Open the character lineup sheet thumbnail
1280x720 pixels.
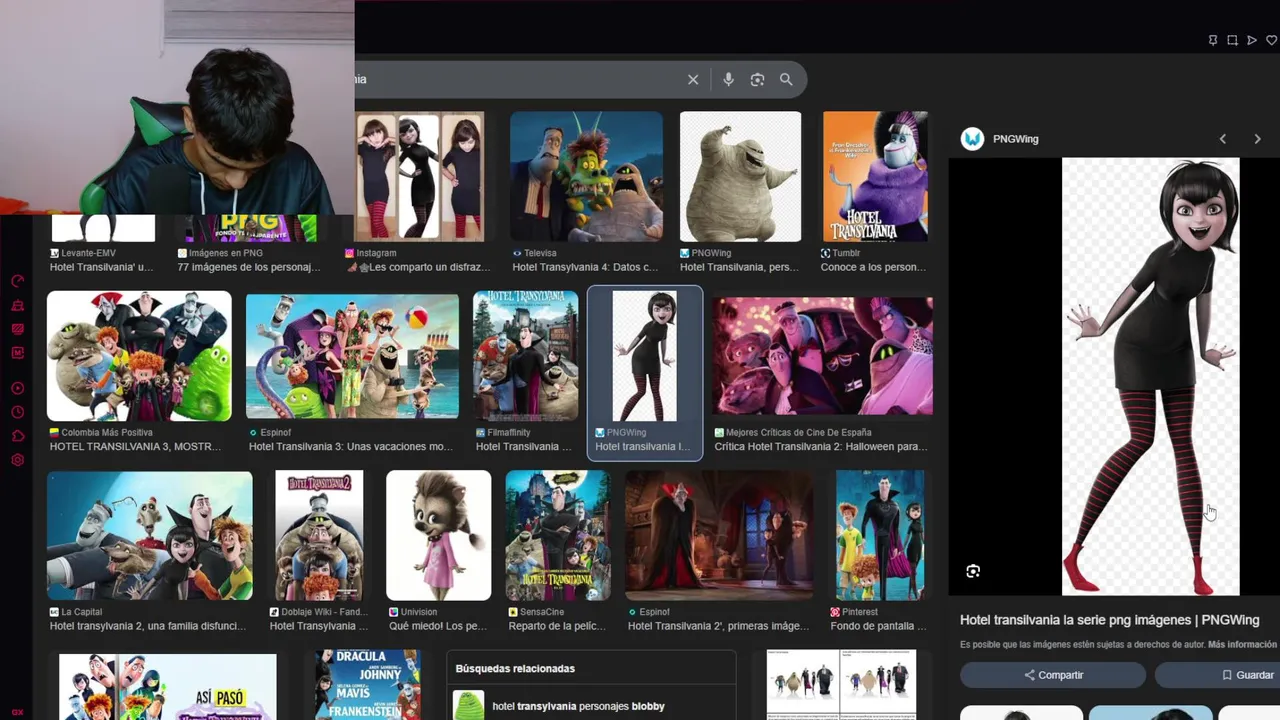[x=841, y=685]
